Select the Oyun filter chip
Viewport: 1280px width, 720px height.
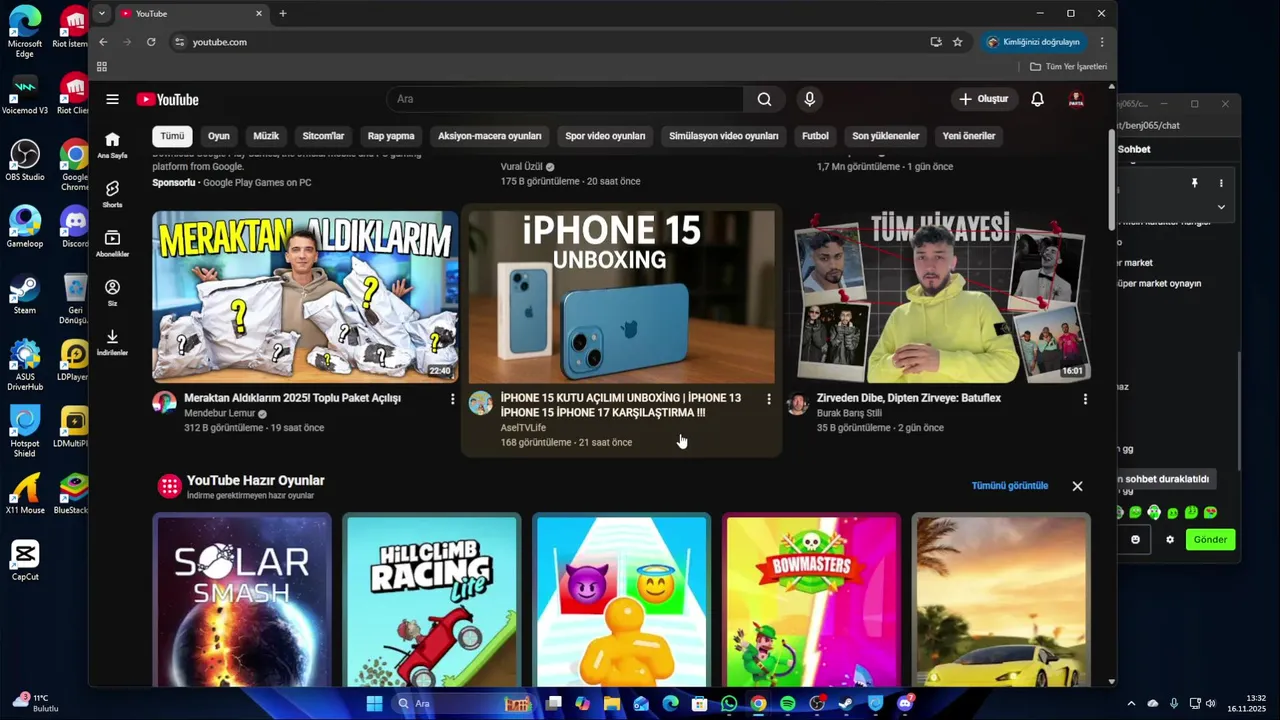tap(219, 136)
